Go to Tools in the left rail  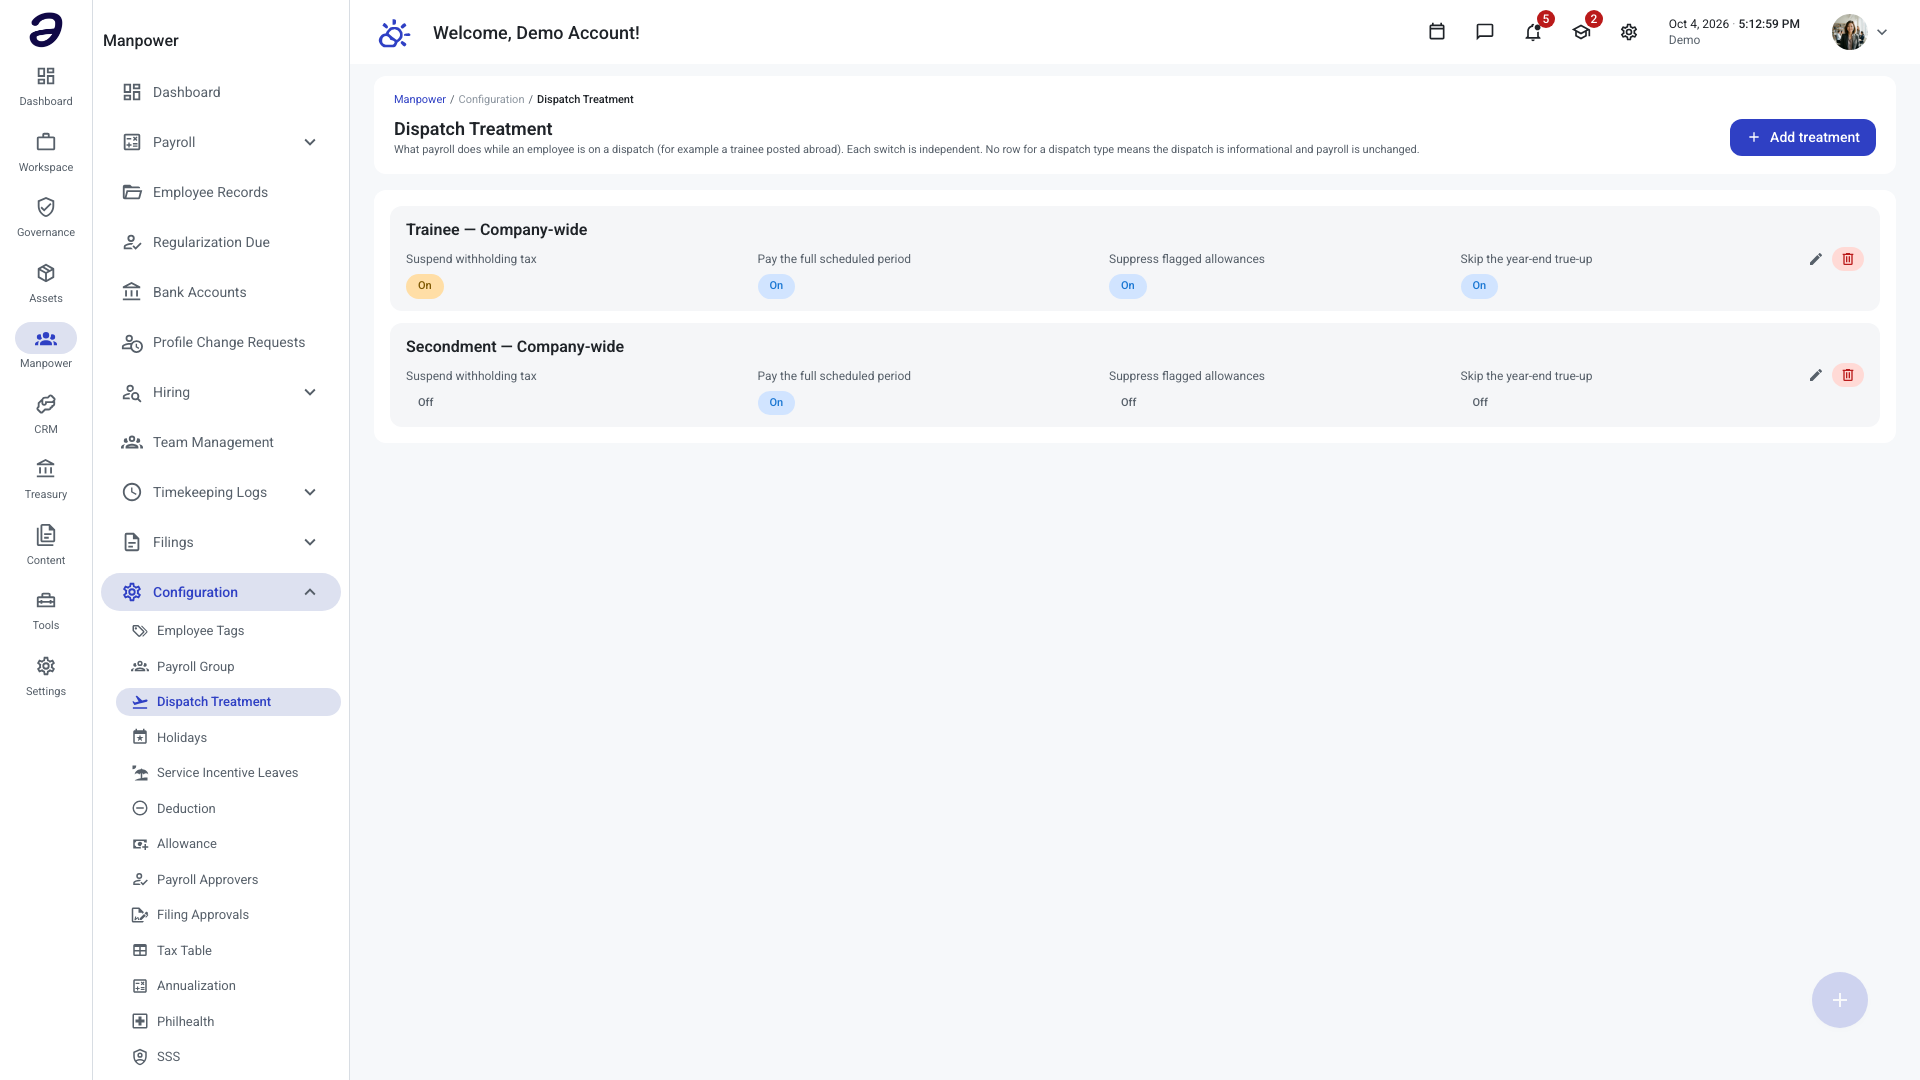tap(46, 610)
